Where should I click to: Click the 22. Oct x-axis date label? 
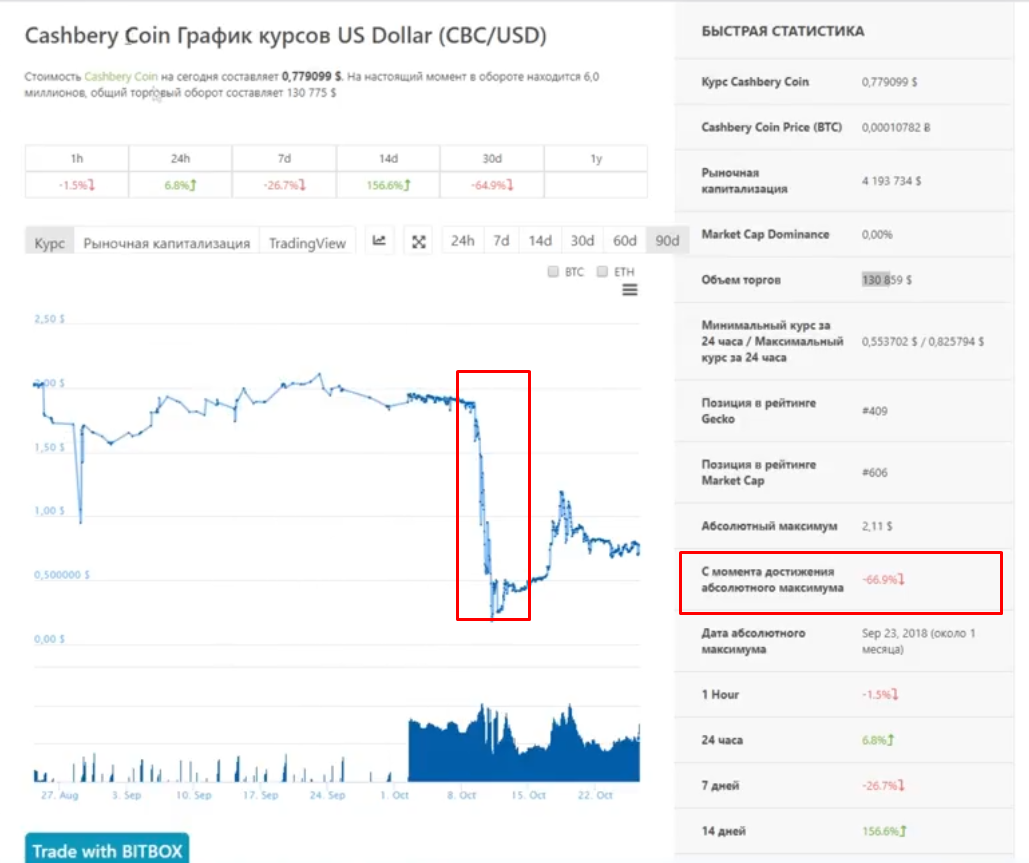595,795
